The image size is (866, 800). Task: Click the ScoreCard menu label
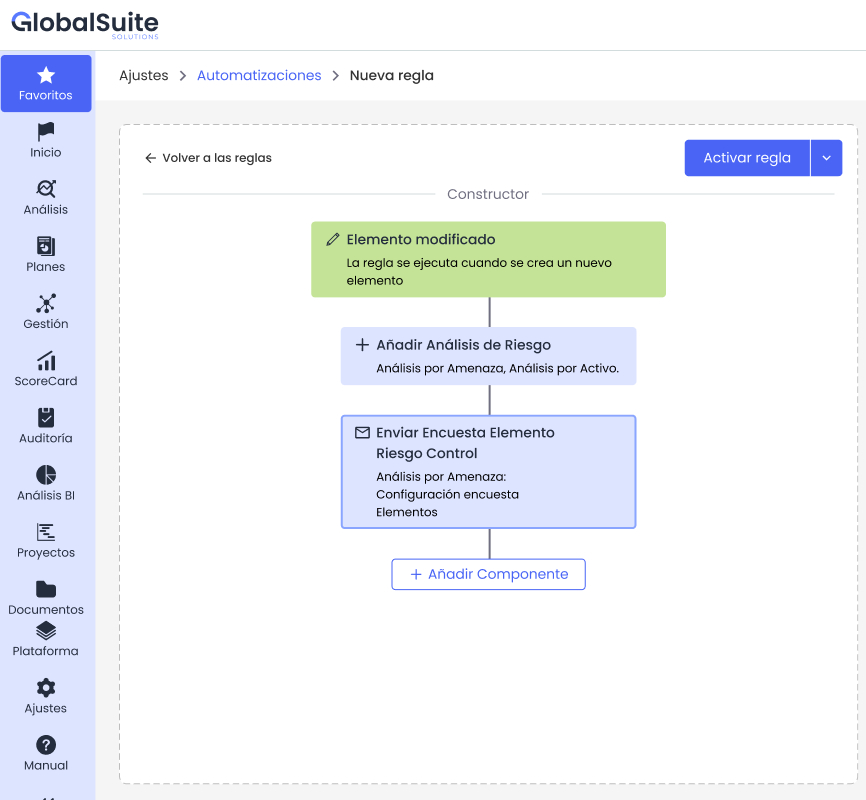(x=46, y=381)
